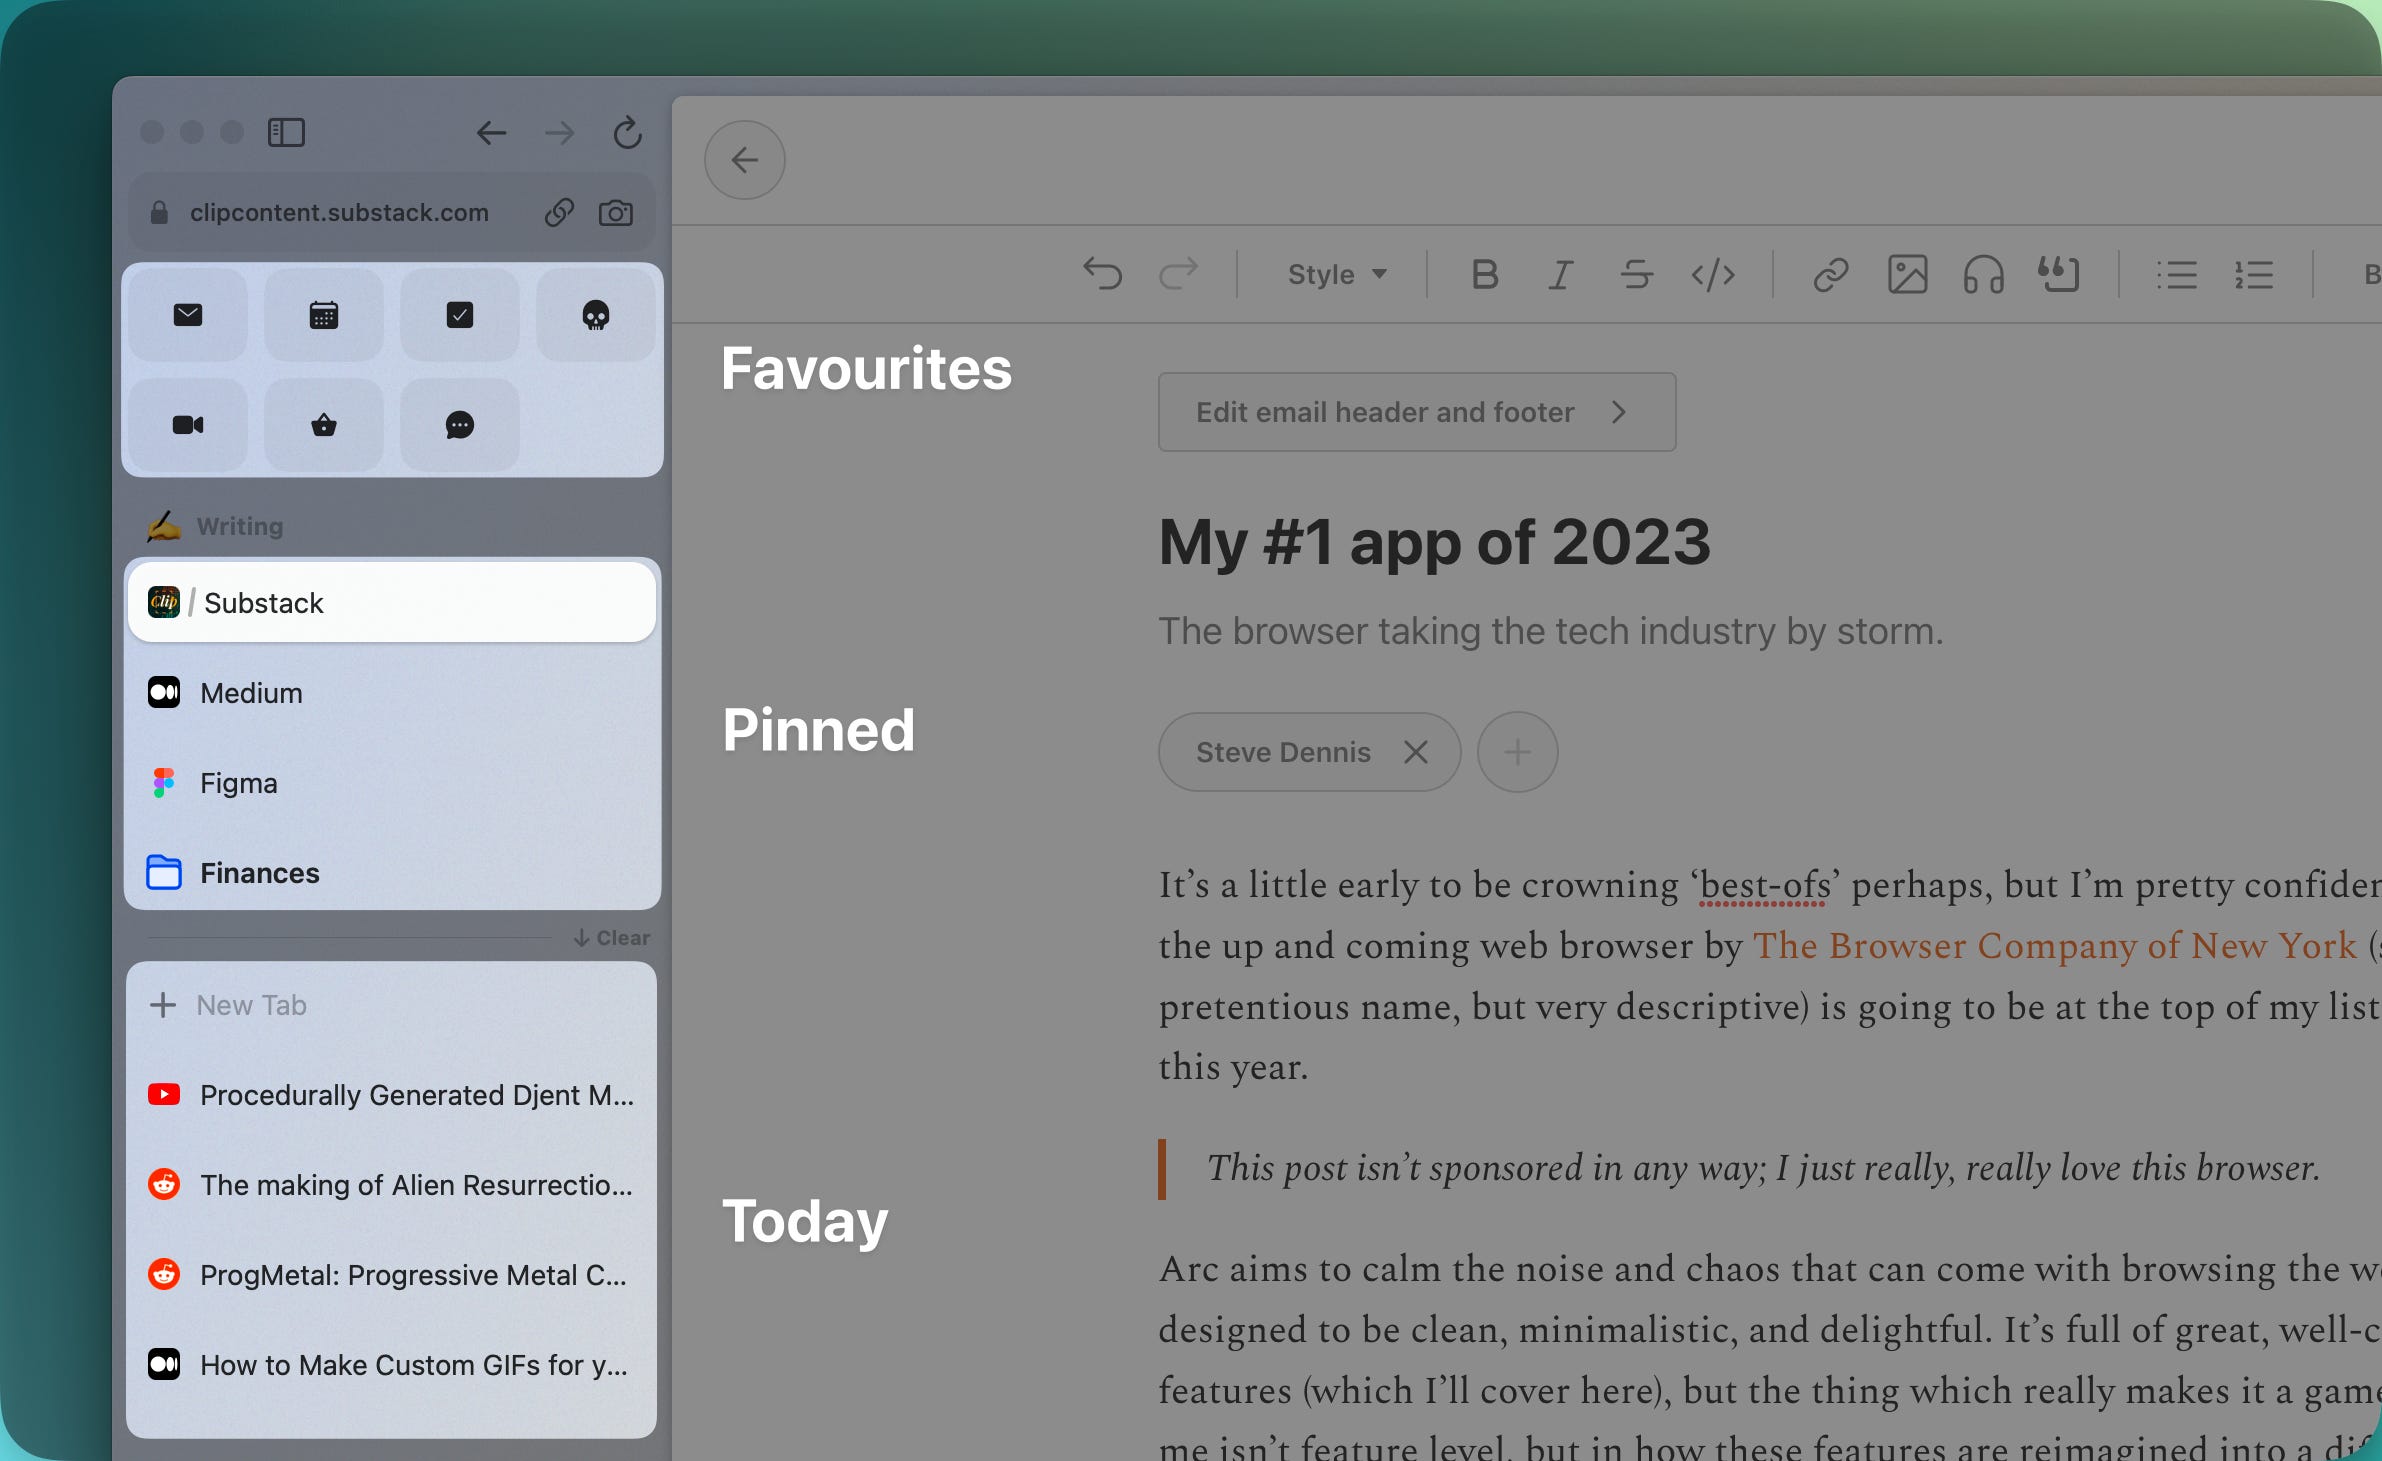
Task: Reload the page with the refresh icon
Action: pyautogui.click(x=627, y=132)
